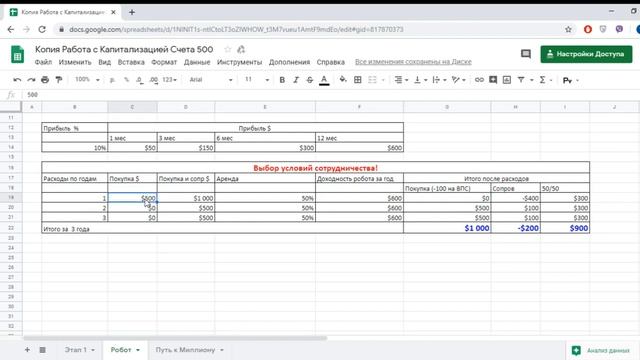Open the borders menu
The image size is (640, 360).
[358, 80]
